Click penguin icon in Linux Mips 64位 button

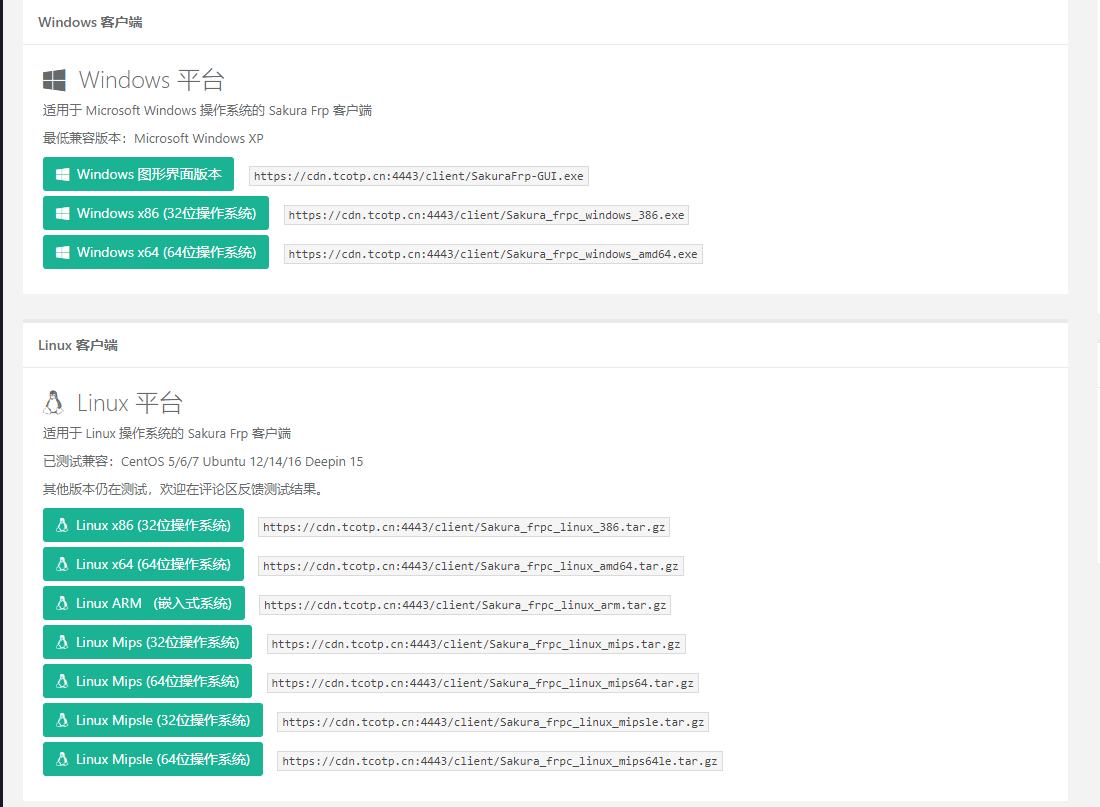click(62, 681)
